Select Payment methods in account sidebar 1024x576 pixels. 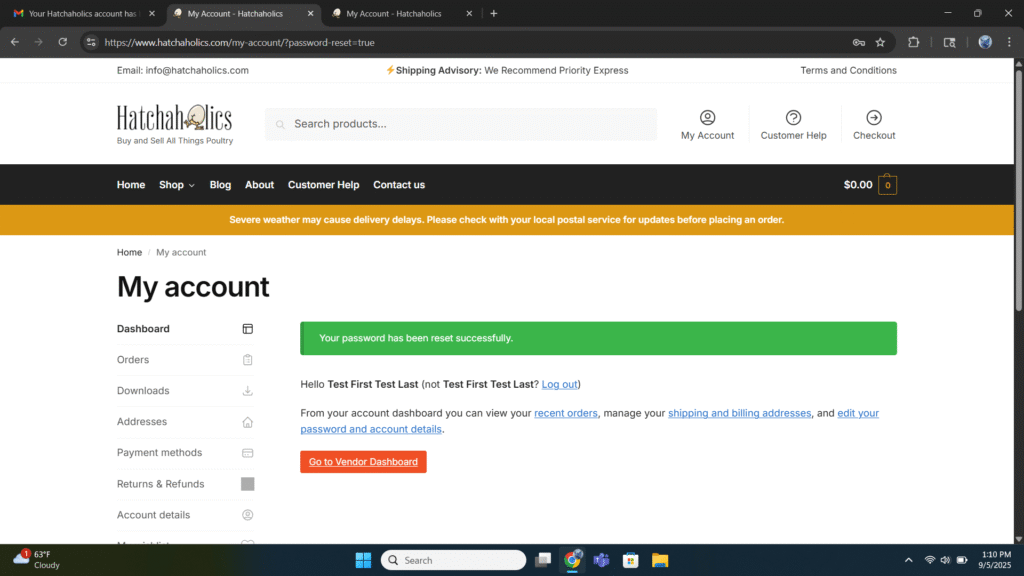click(159, 453)
